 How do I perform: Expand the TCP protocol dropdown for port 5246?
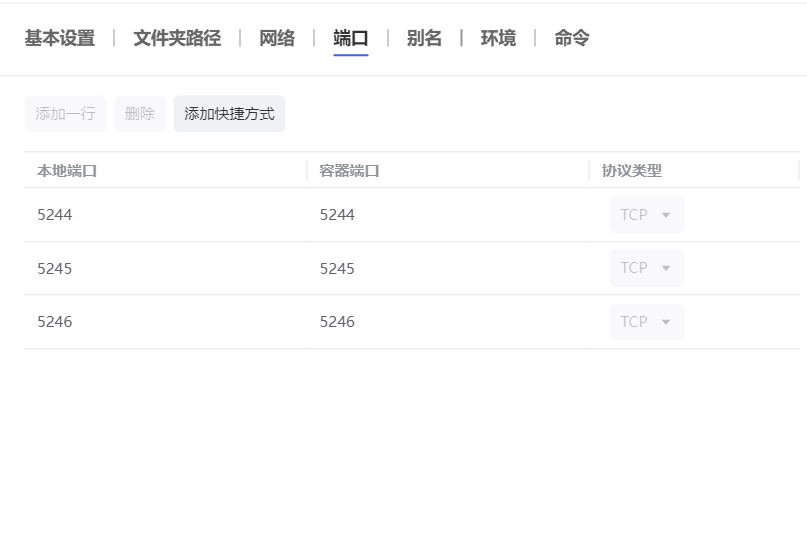pos(646,322)
